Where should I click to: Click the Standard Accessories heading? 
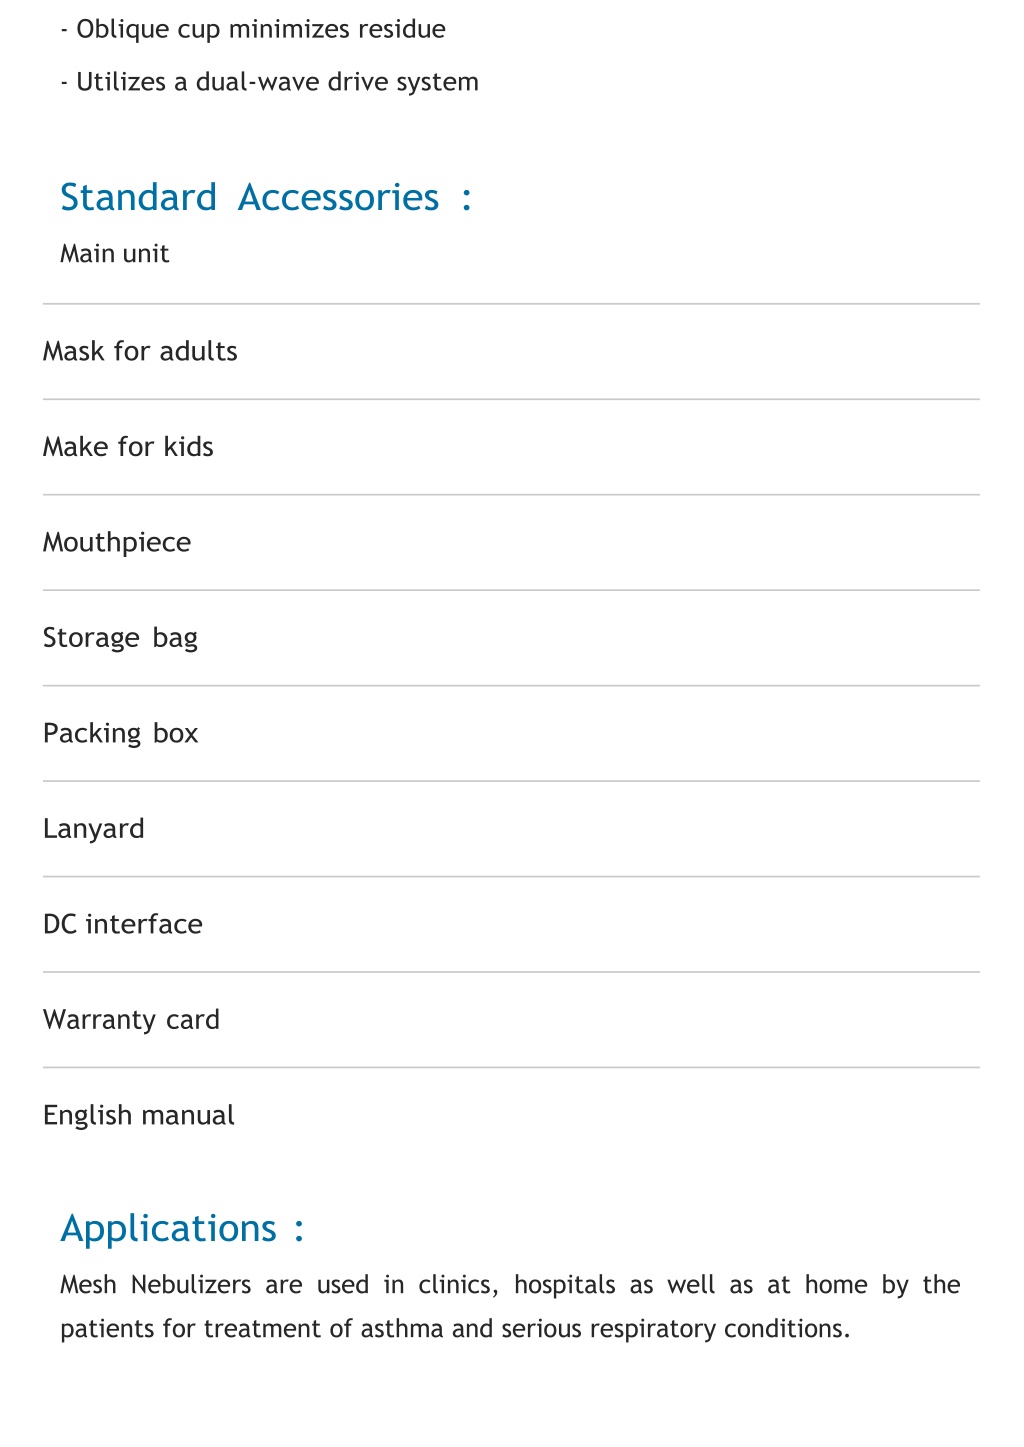(x=265, y=198)
